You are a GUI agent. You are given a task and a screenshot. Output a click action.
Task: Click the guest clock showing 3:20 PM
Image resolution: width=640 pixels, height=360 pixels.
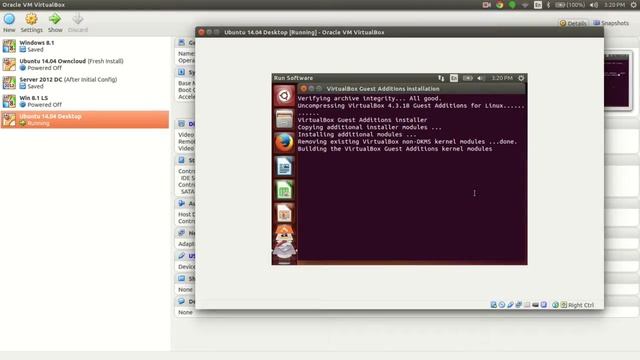pyautogui.click(x=502, y=78)
